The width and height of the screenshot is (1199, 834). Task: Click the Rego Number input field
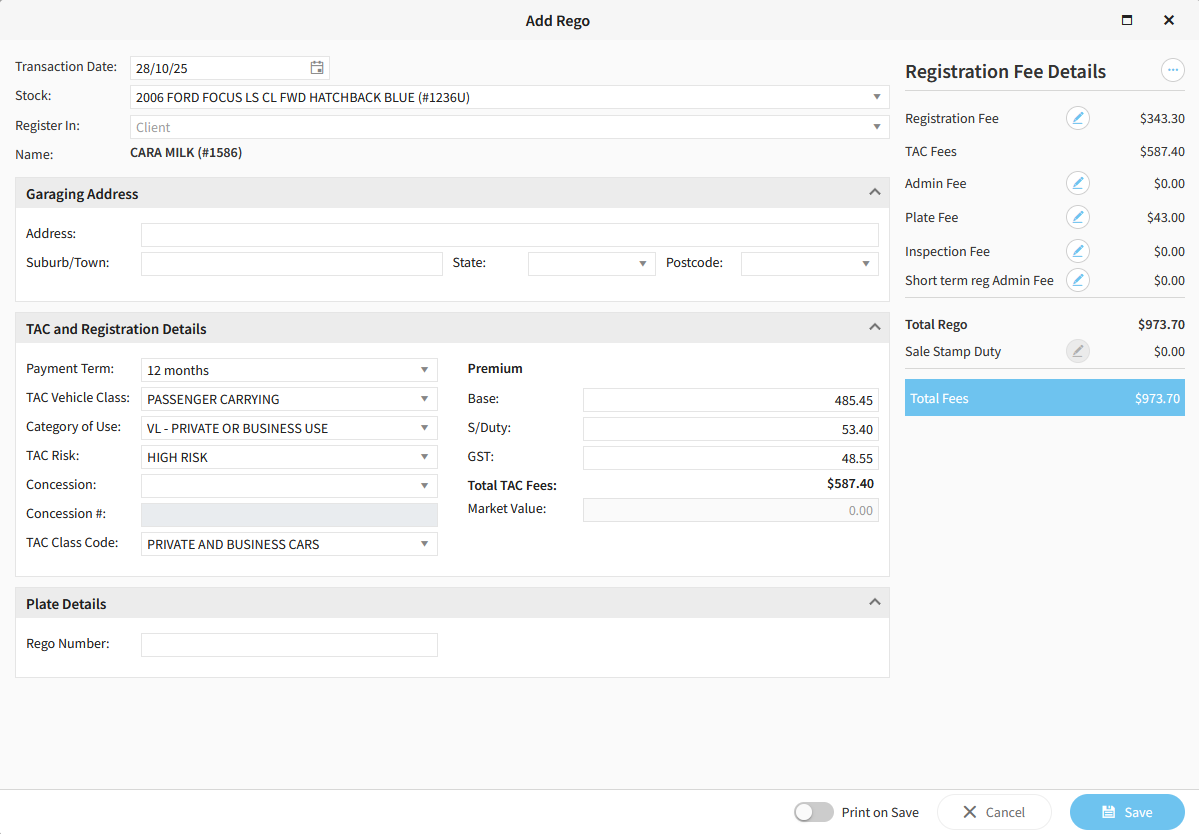pos(289,645)
